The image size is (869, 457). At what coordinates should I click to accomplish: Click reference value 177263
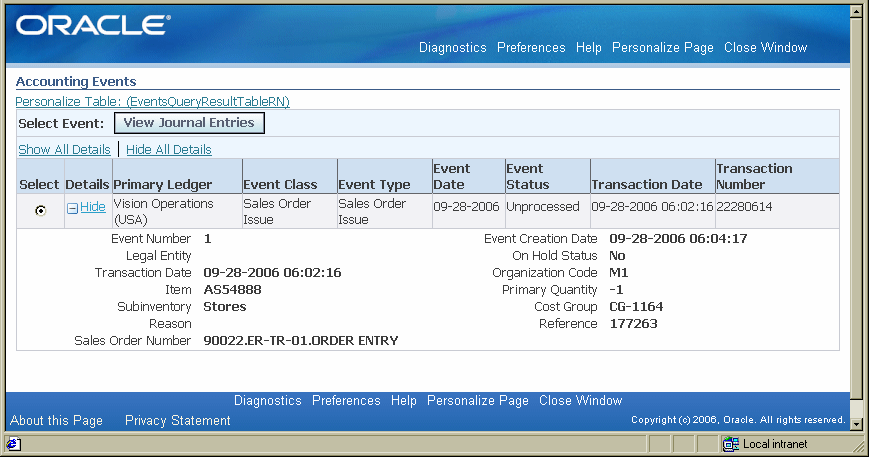pos(633,324)
